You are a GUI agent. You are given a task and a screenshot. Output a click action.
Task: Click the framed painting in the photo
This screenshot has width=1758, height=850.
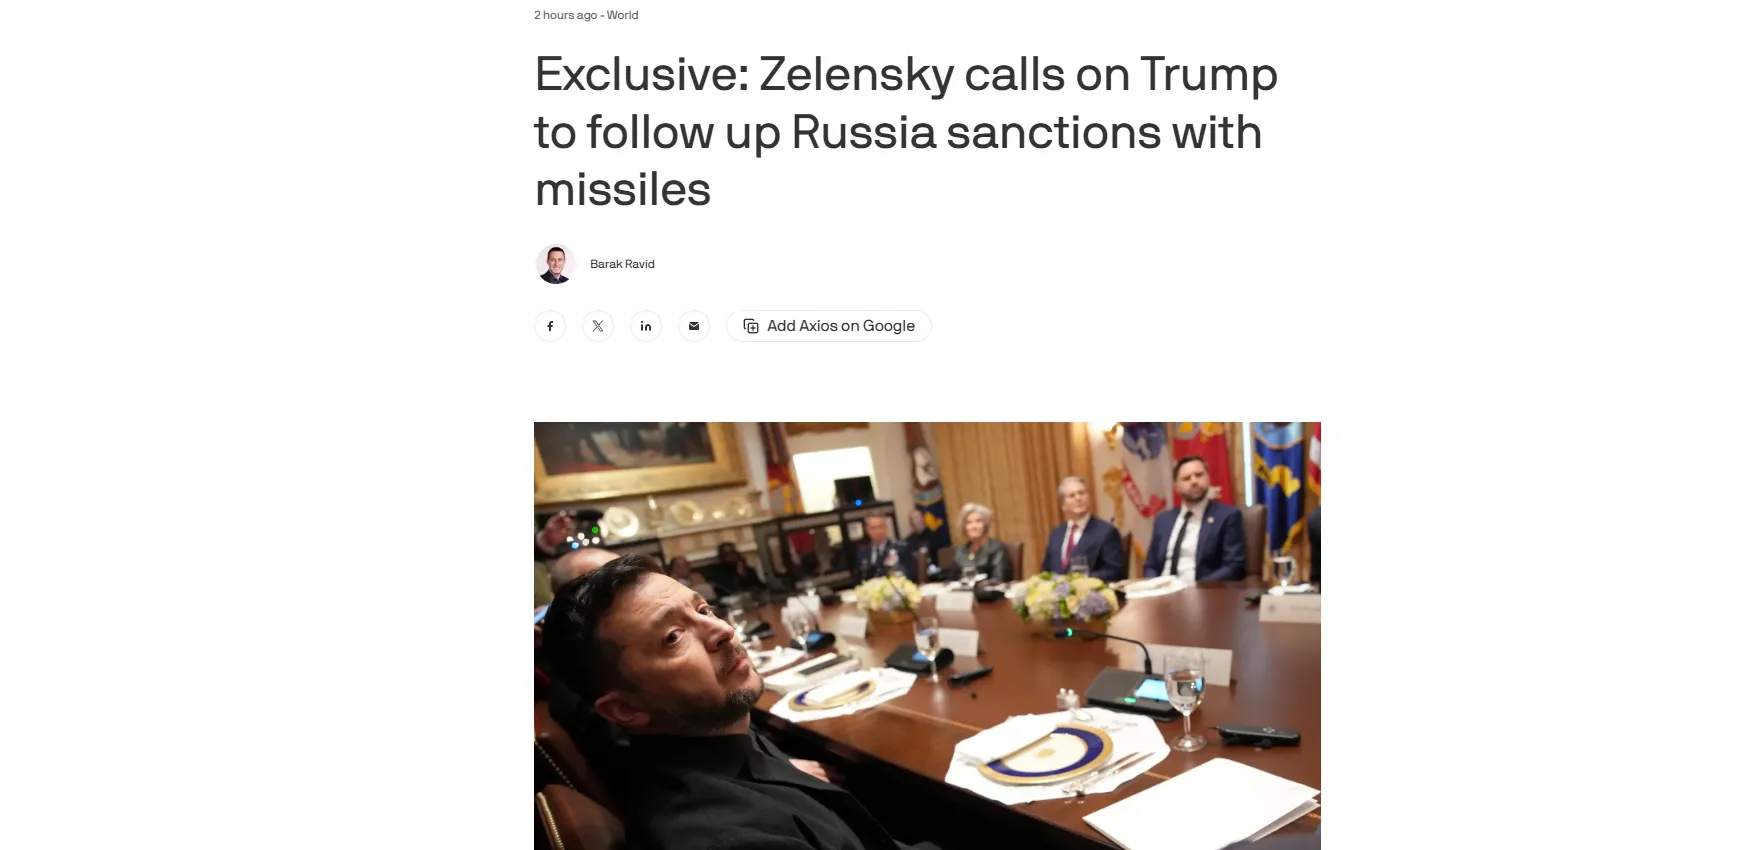point(638,455)
